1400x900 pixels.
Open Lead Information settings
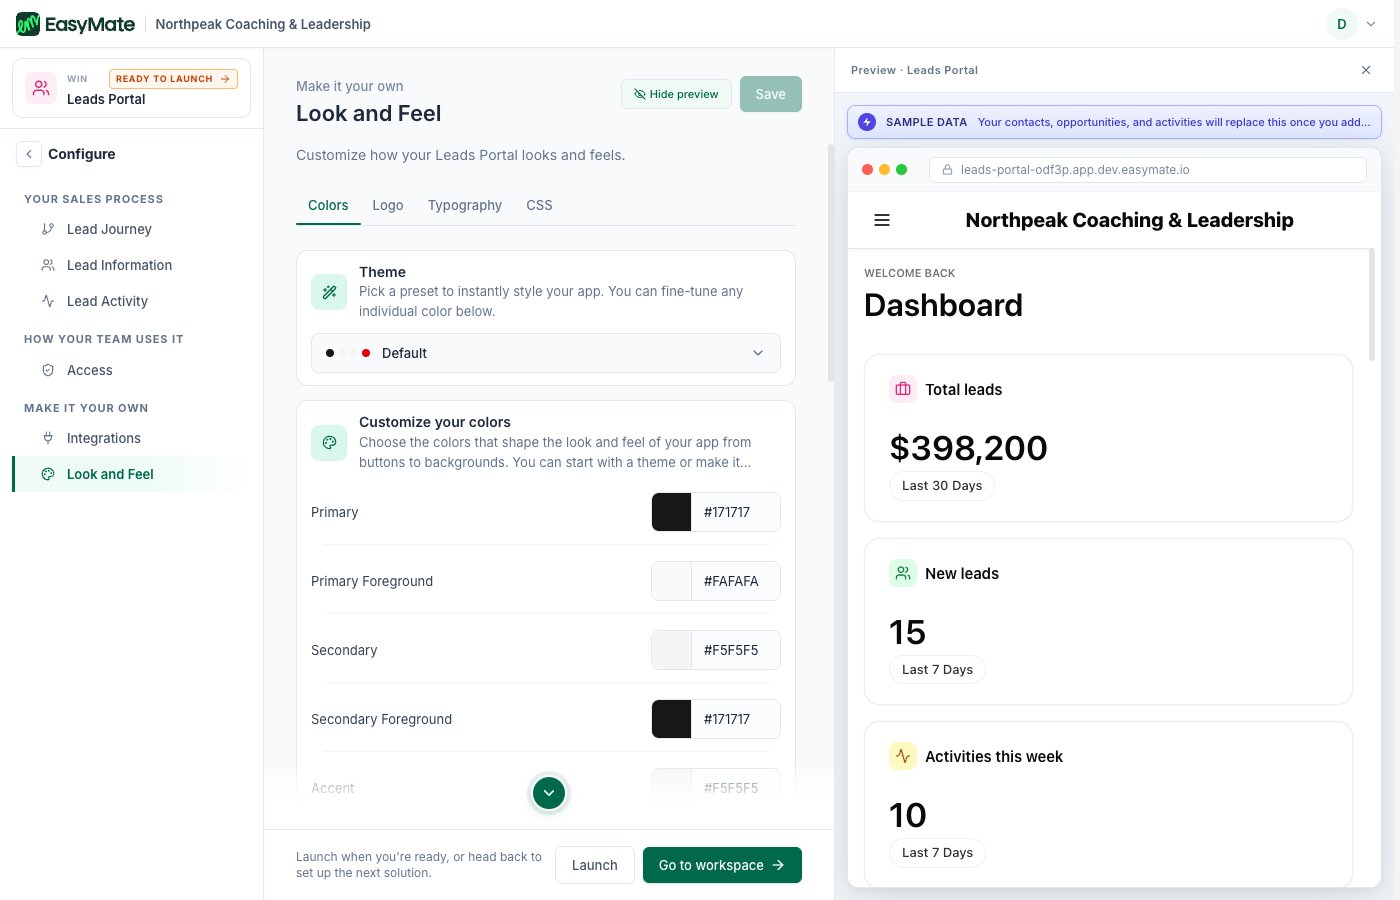[119, 265]
